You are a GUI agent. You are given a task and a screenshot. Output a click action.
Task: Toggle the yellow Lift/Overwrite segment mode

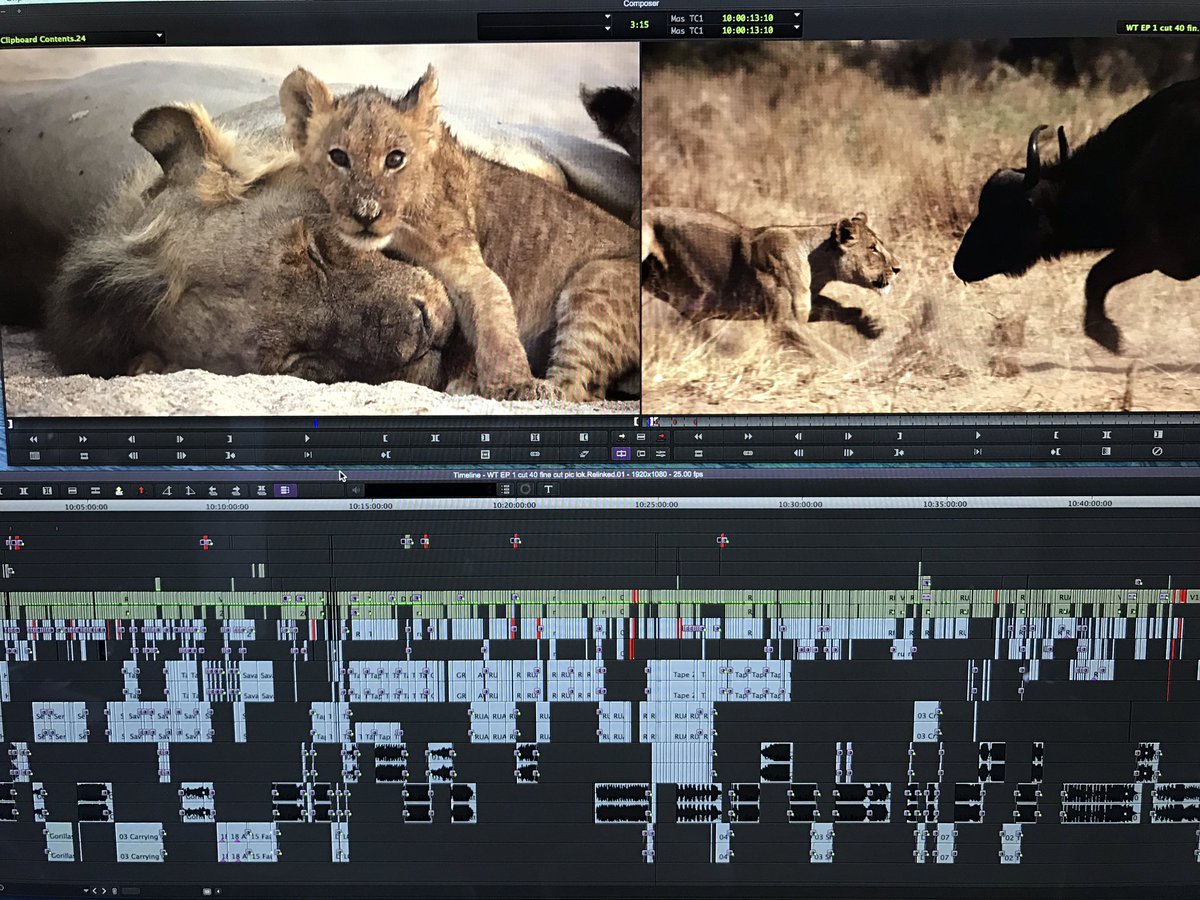pos(119,490)
